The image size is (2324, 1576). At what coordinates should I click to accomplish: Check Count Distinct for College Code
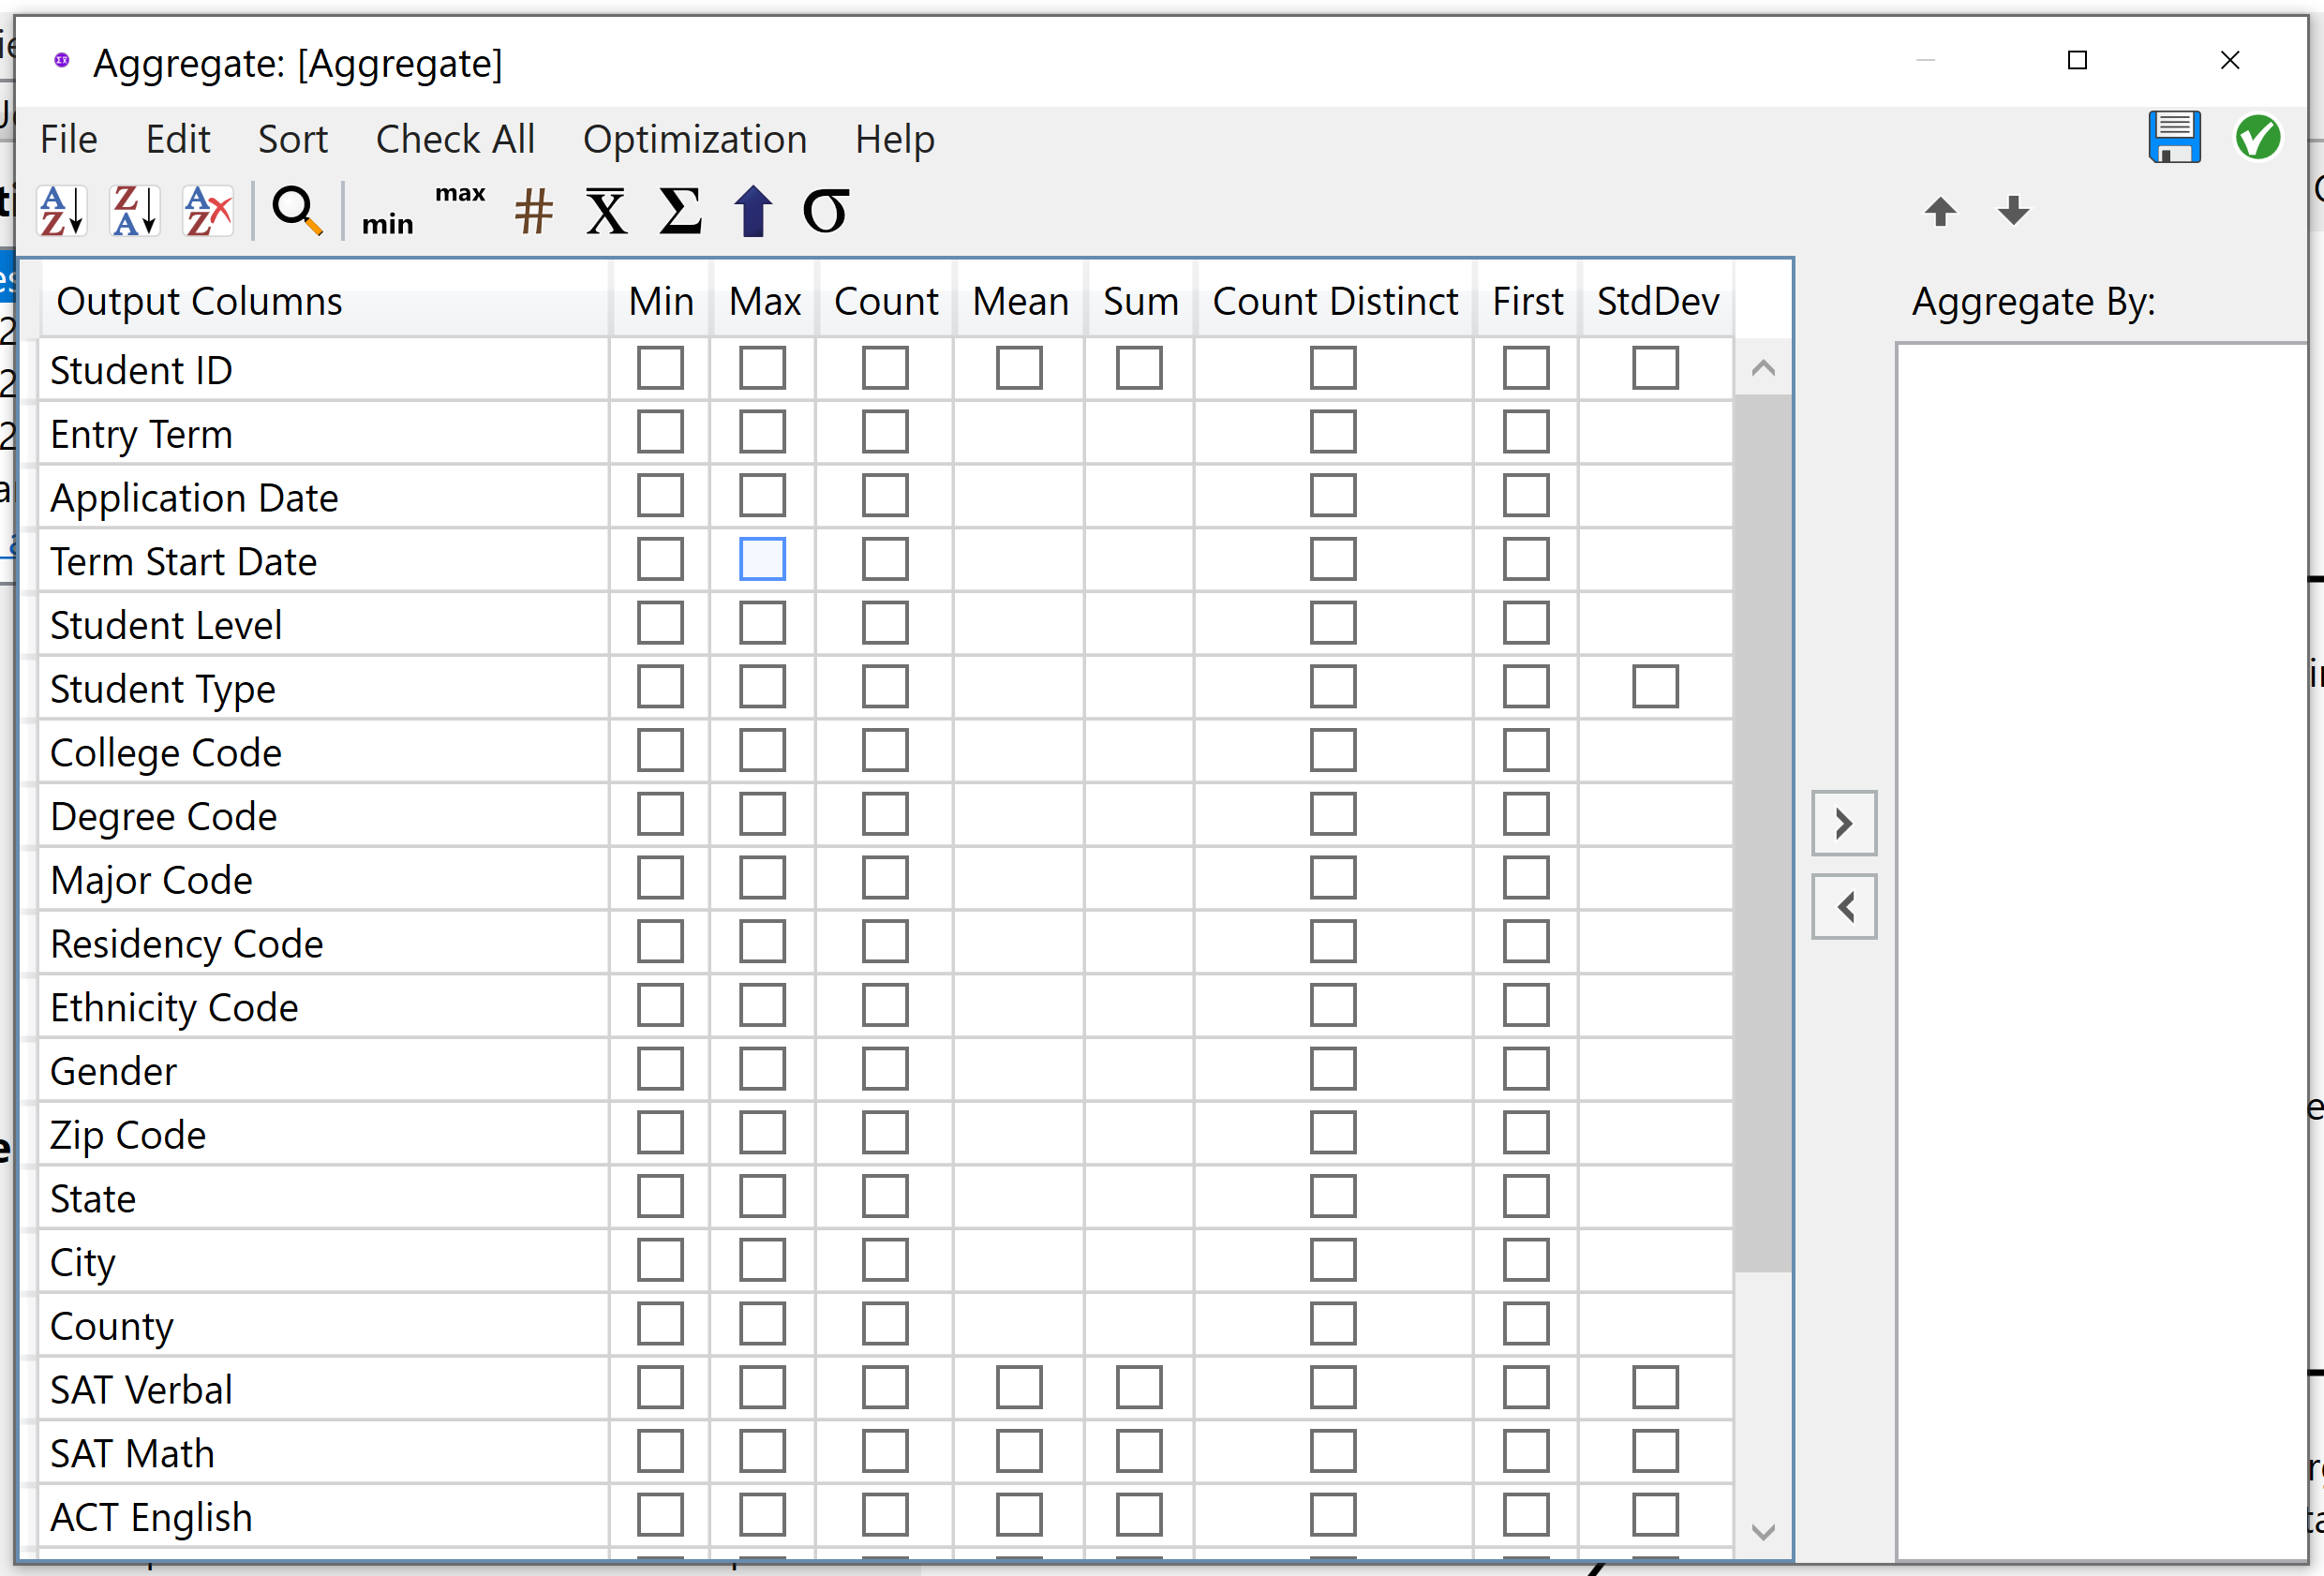(1333, 750)
